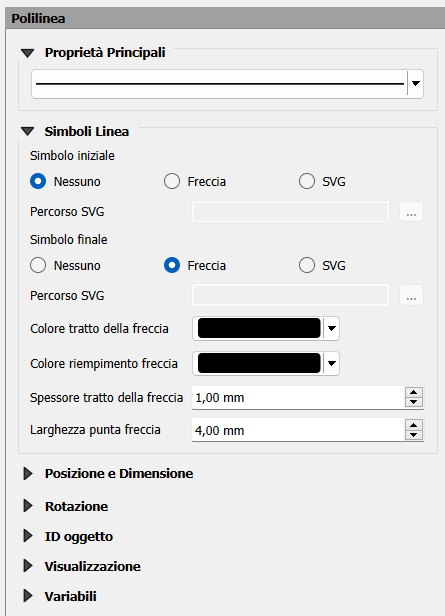Open Colore tratto della freccia swatch

pos(259,328)
